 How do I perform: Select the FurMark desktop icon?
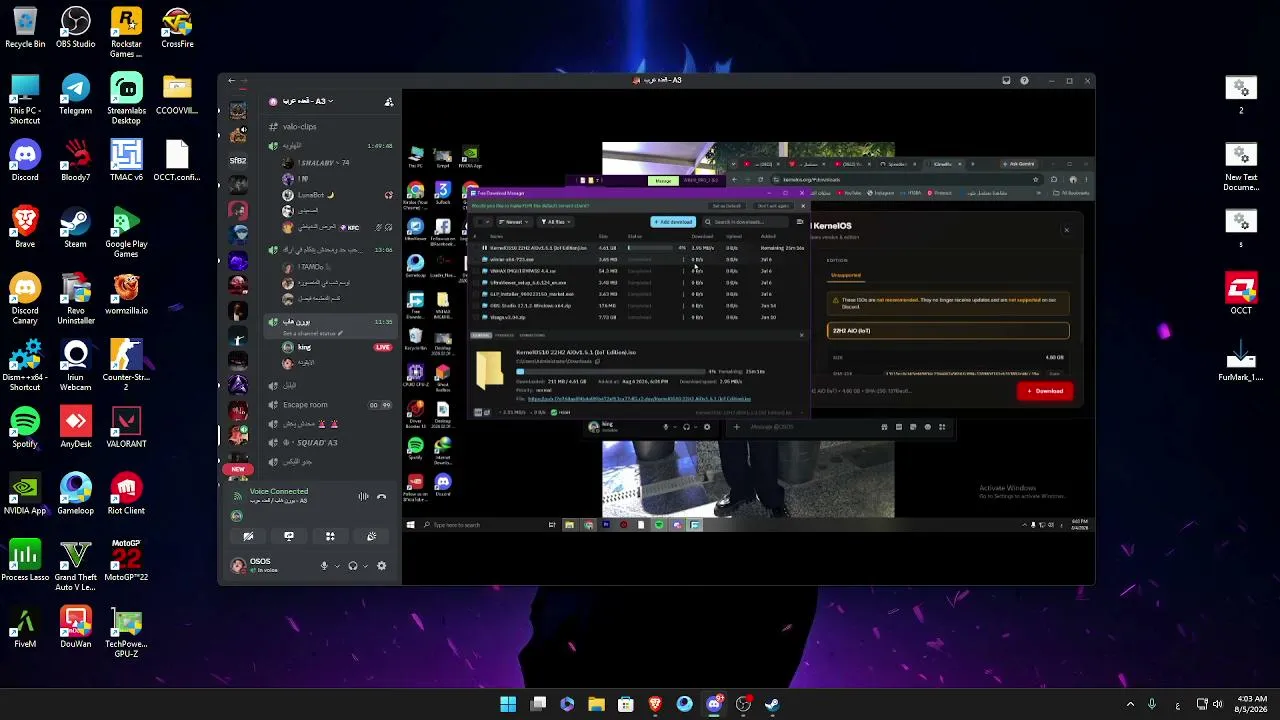pyautogui.click(x=1241, y=362)
